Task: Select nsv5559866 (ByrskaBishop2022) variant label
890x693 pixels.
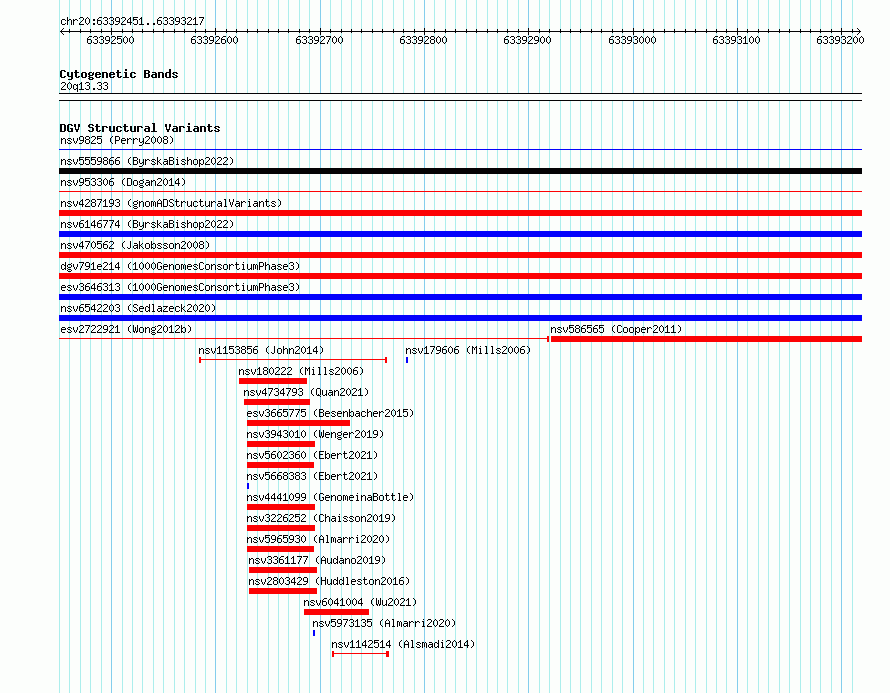Action: 147,161
